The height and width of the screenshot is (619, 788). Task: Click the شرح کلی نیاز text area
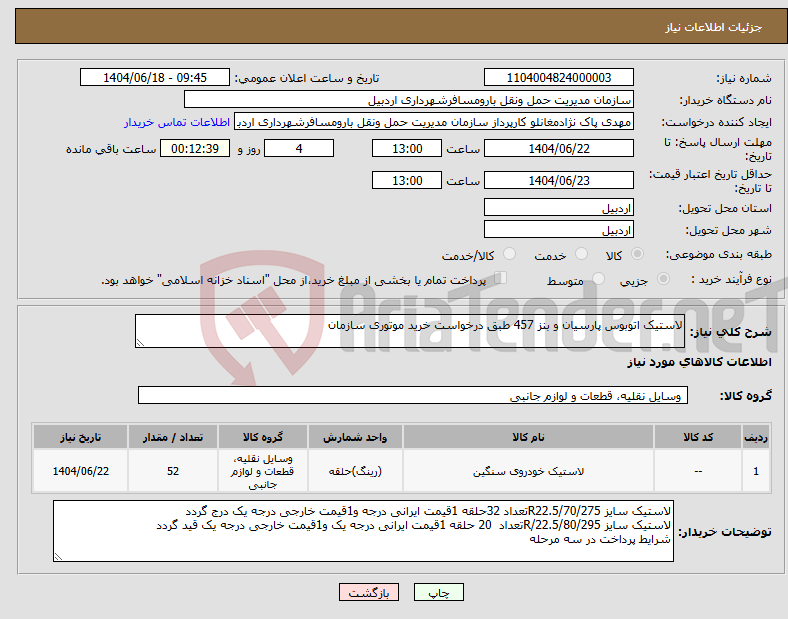(410, 331)
